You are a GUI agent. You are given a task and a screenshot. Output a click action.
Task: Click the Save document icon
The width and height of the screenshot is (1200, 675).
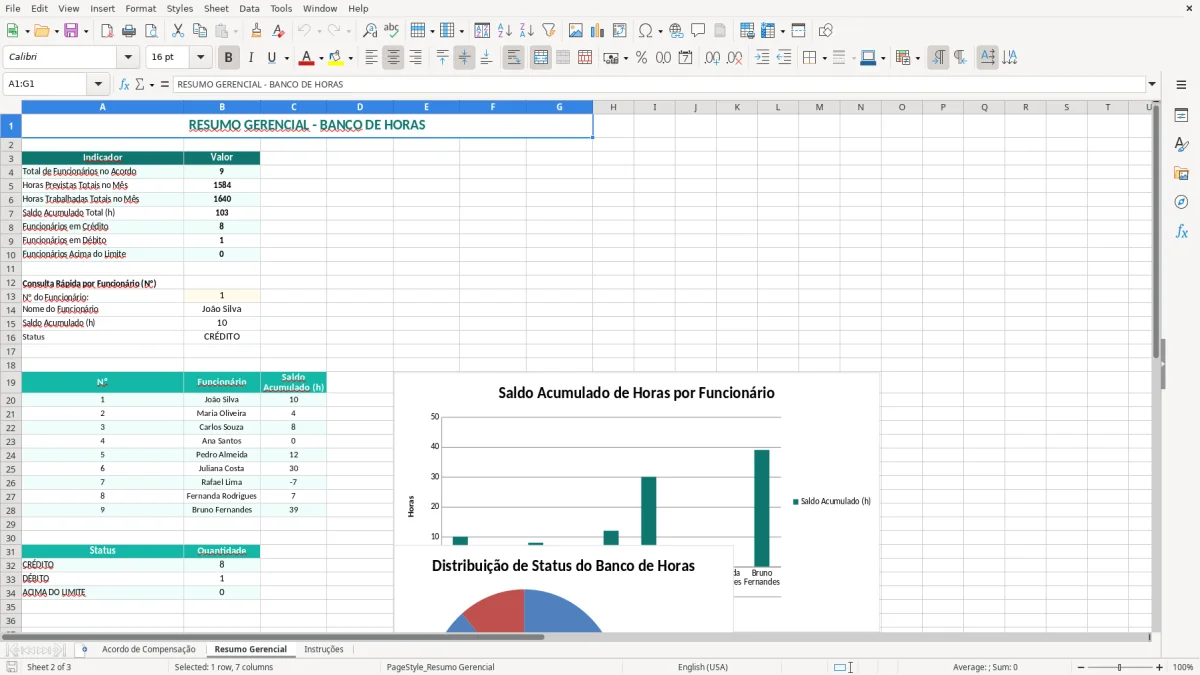click(71, 31)
